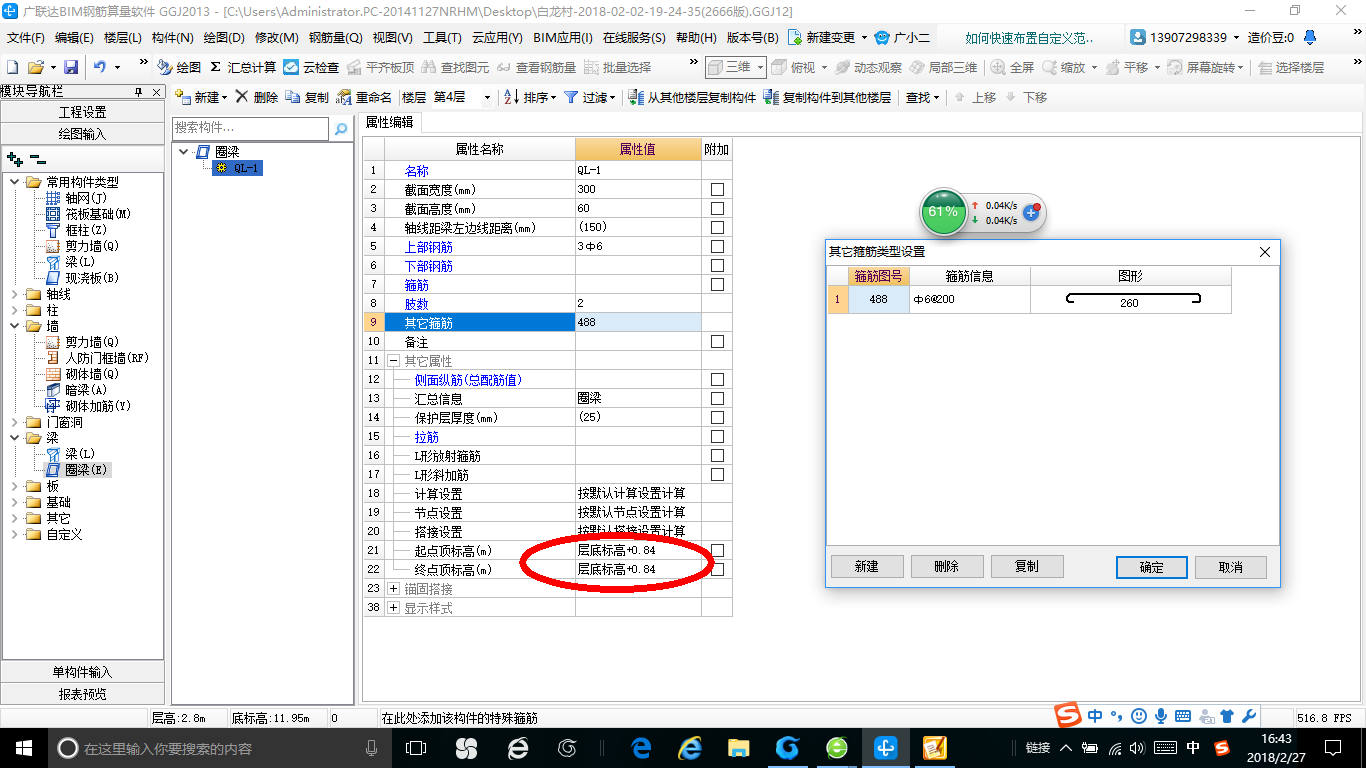This screenshot has height=768, width=1366.
Task: Run 汇总计算 summary calculation
Action: pos(243,67)
